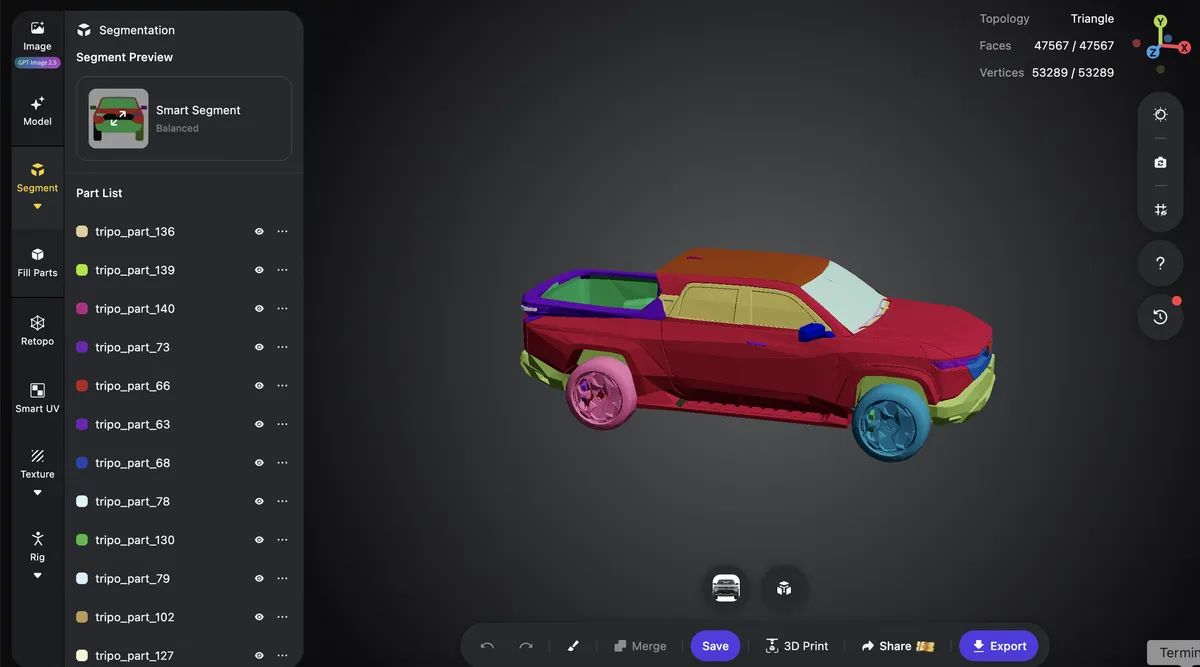Screen dimensions: 1200x667
Task: Click the grid icon in the viewport
Action: pyautogui.click(x=1160, y=210)
